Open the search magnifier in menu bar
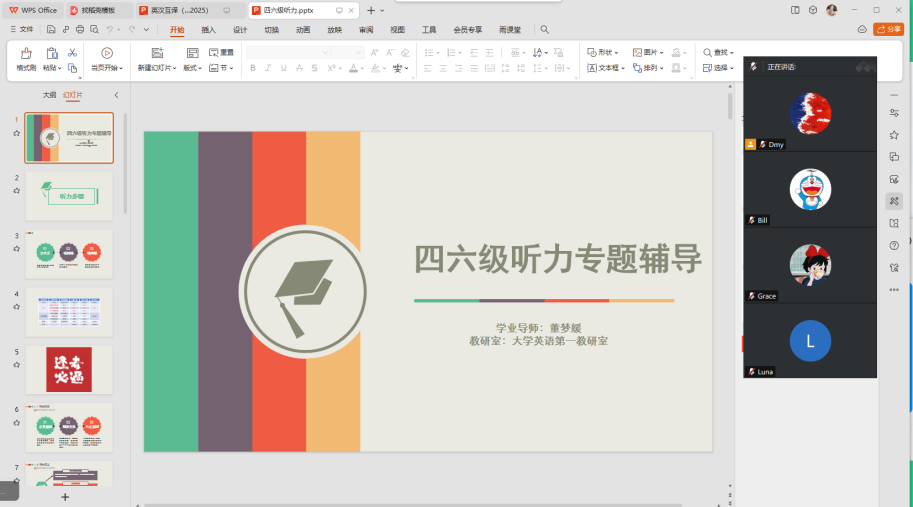Screen dimensions: 913x507 tap(545, 30)
